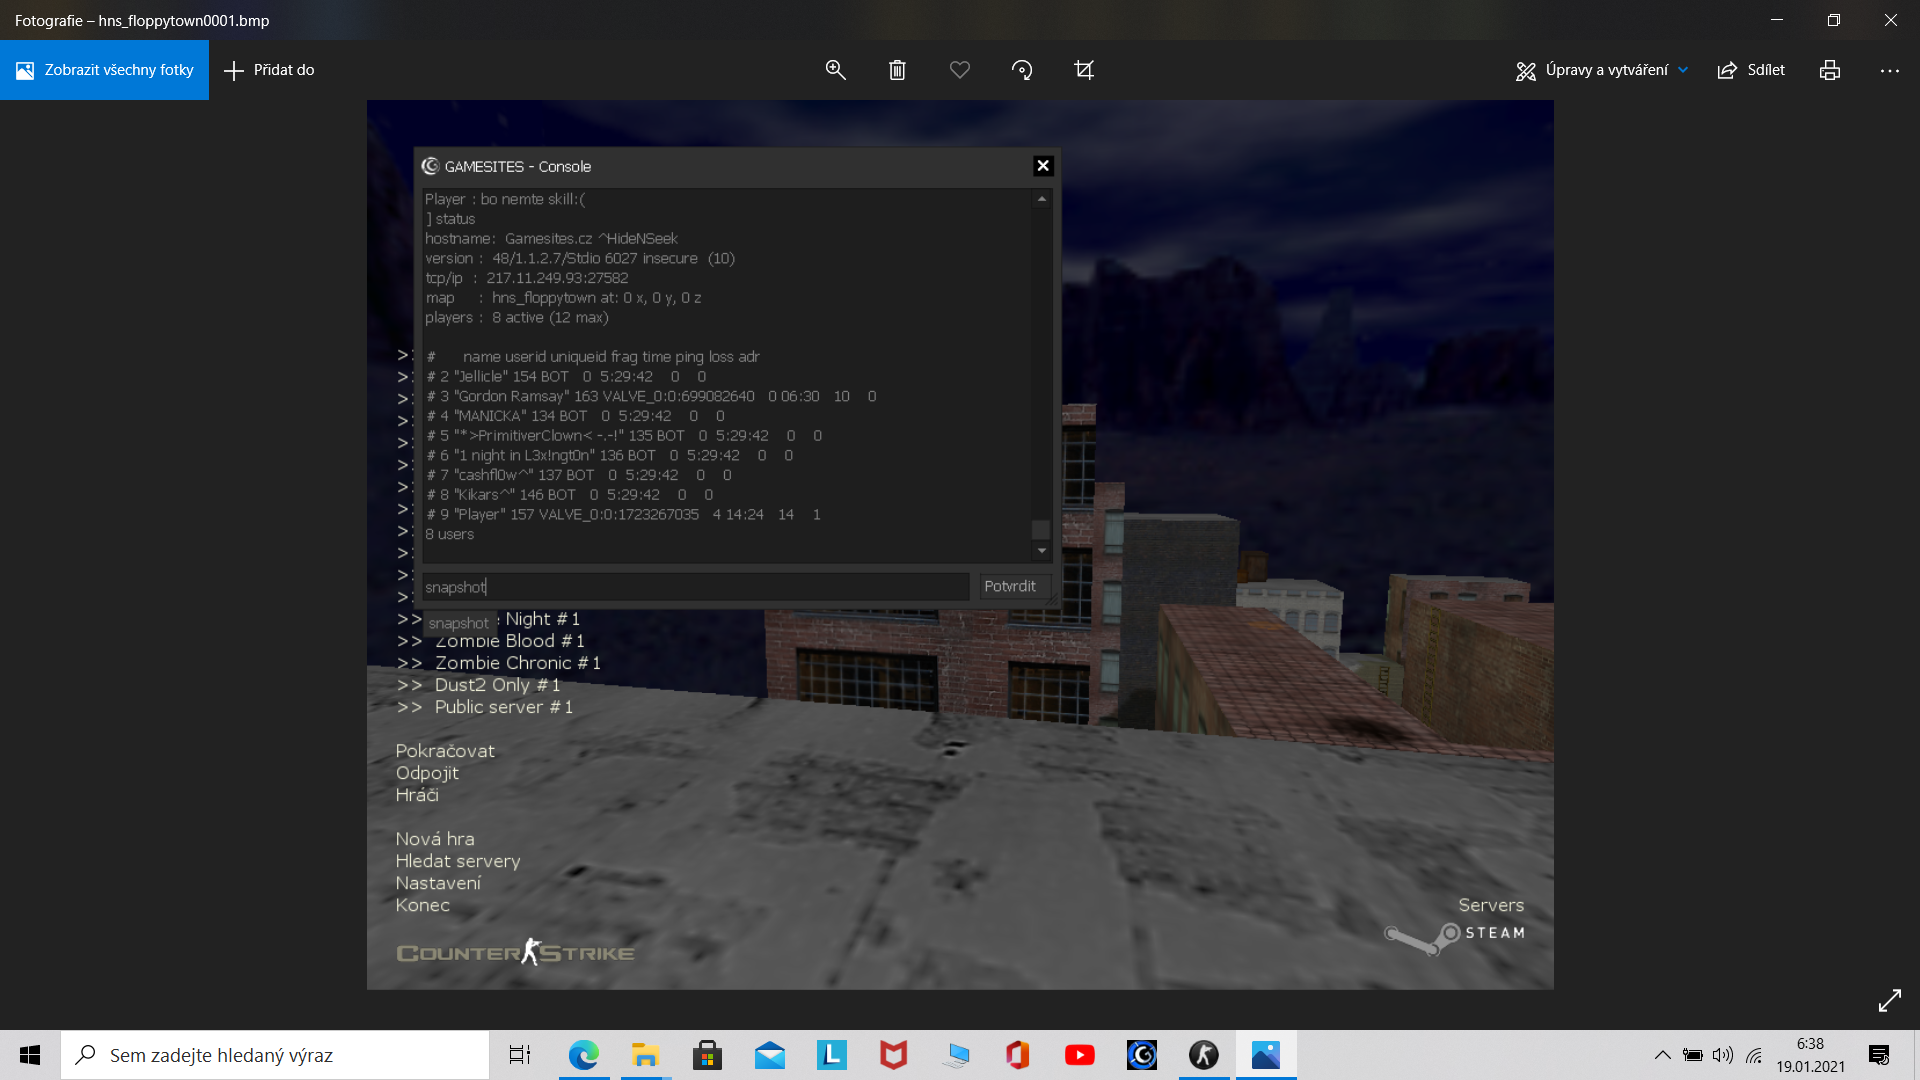Open Task View on the taskbar

click(x=520, y=1055)
